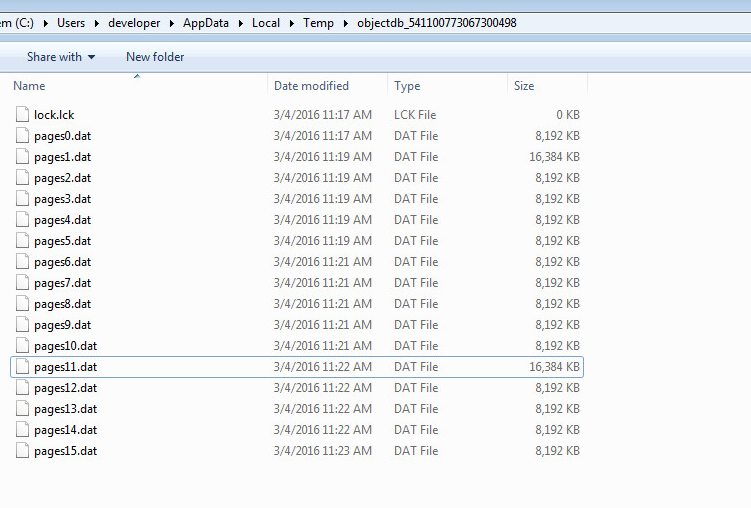
Task: Select the pages14.dat file name
Action: tap(66, 430)
